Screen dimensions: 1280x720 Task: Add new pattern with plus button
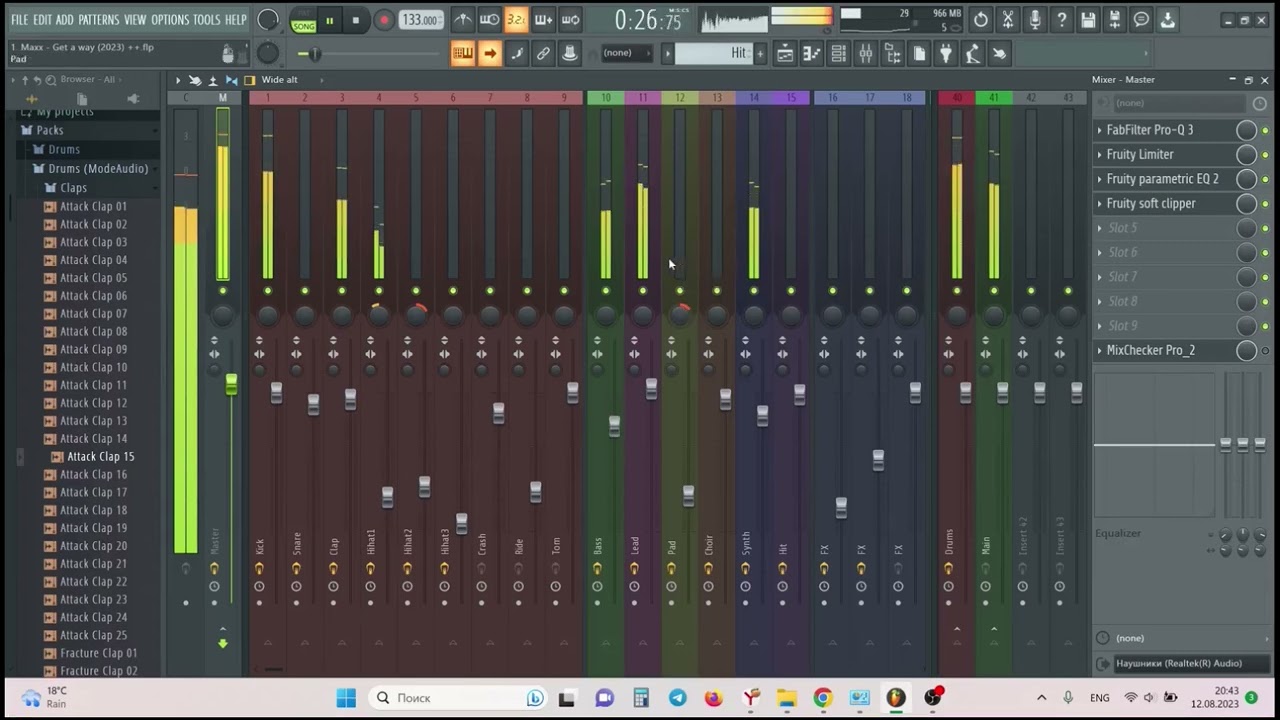760,54
